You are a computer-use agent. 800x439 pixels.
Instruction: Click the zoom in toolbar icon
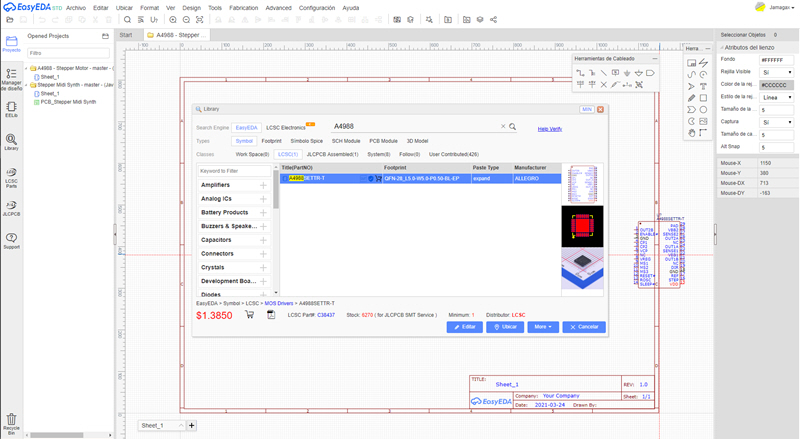[x=173, y=20]
